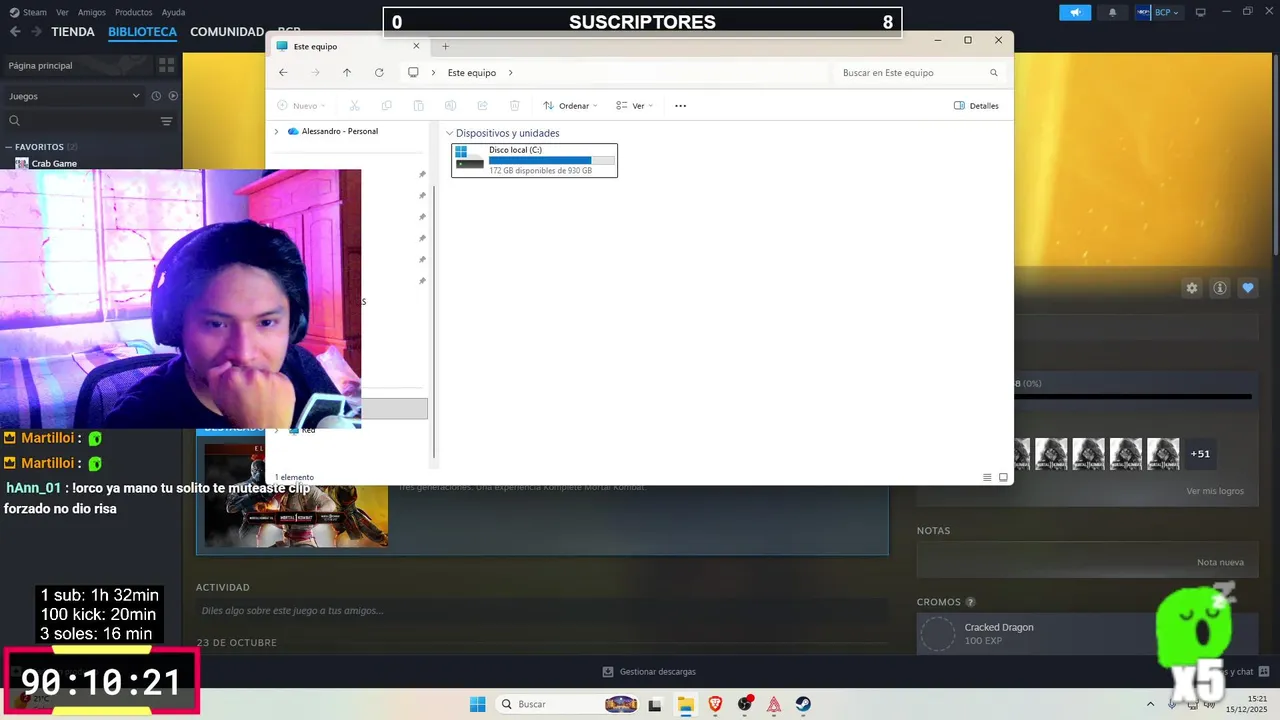Image resolution: width=1280 pixels, height=720 pixels.
Task: Click the search magnifier in File Explorer
Action: click(x=994, y=73)
